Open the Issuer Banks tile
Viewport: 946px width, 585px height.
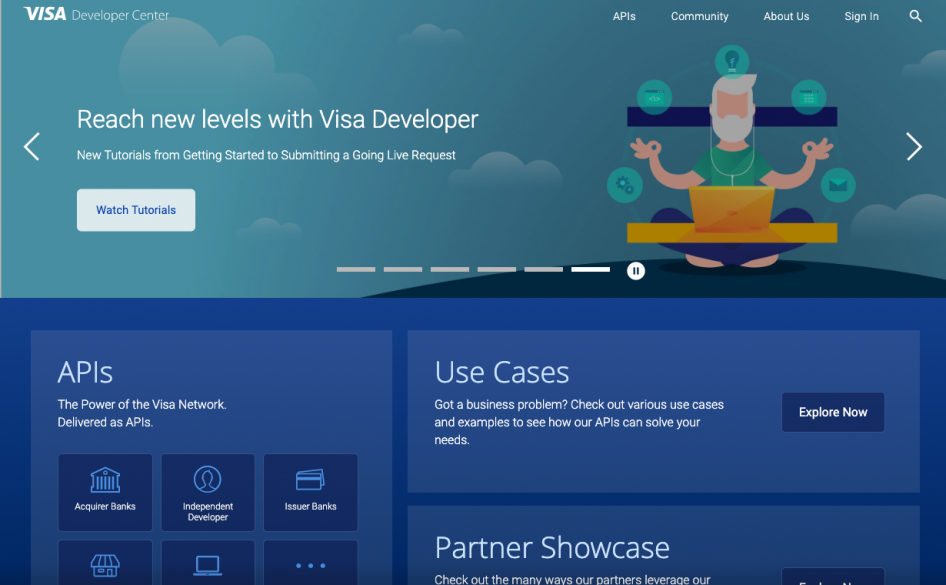click(311, 492)
